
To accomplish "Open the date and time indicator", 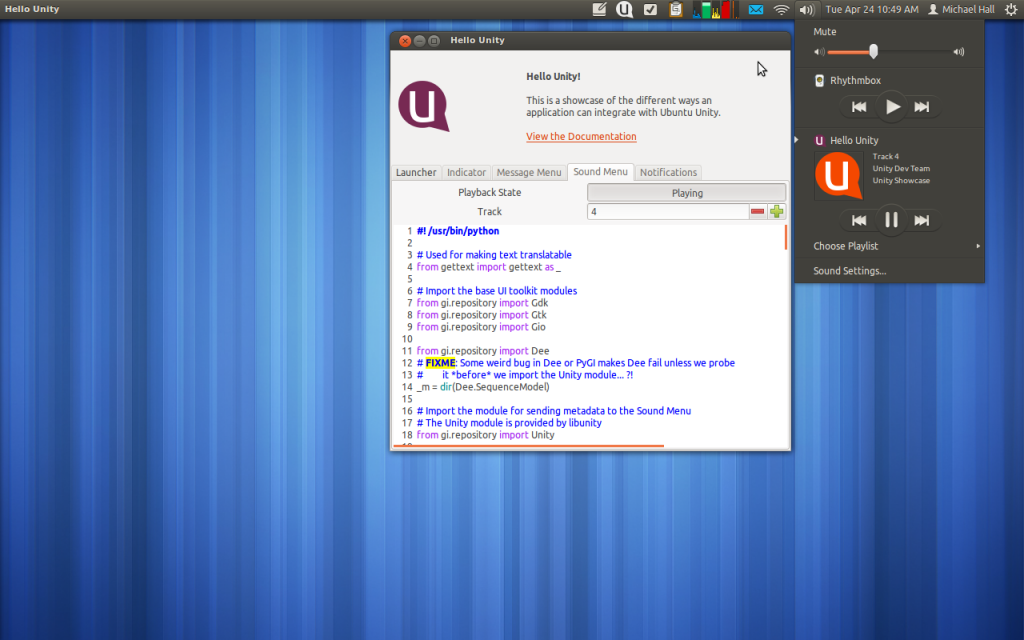I will [872, 9].
